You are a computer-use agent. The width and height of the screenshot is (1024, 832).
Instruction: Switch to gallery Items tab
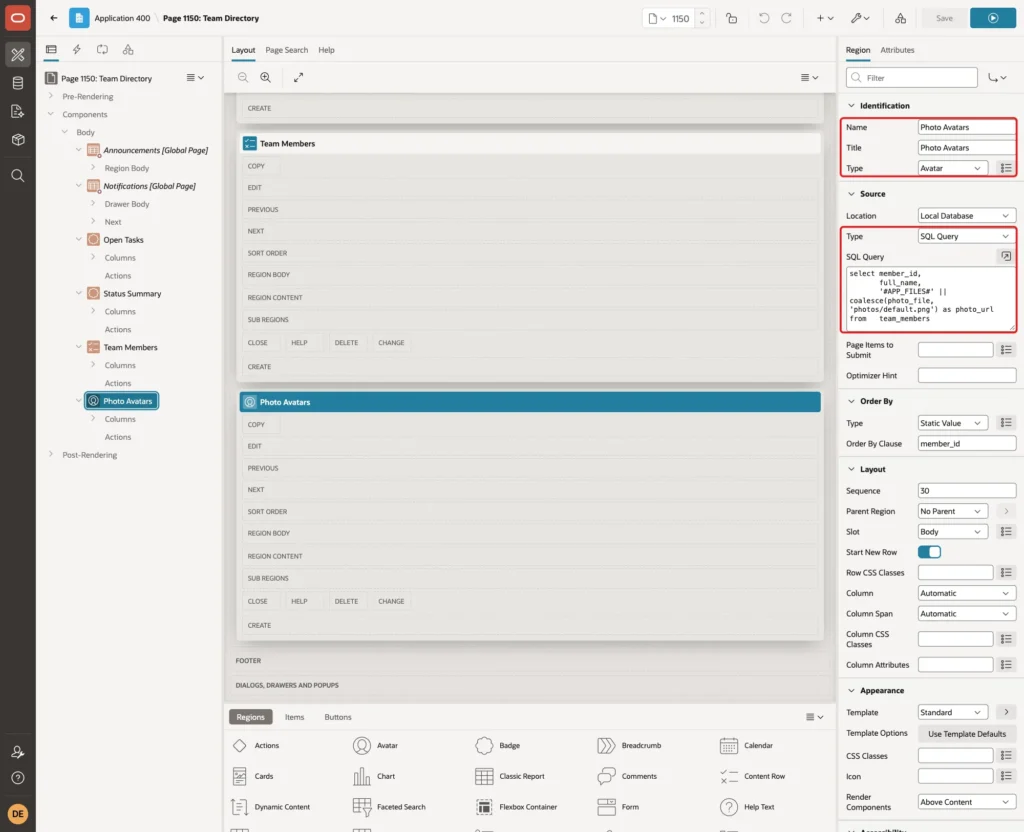pos(295,717)
